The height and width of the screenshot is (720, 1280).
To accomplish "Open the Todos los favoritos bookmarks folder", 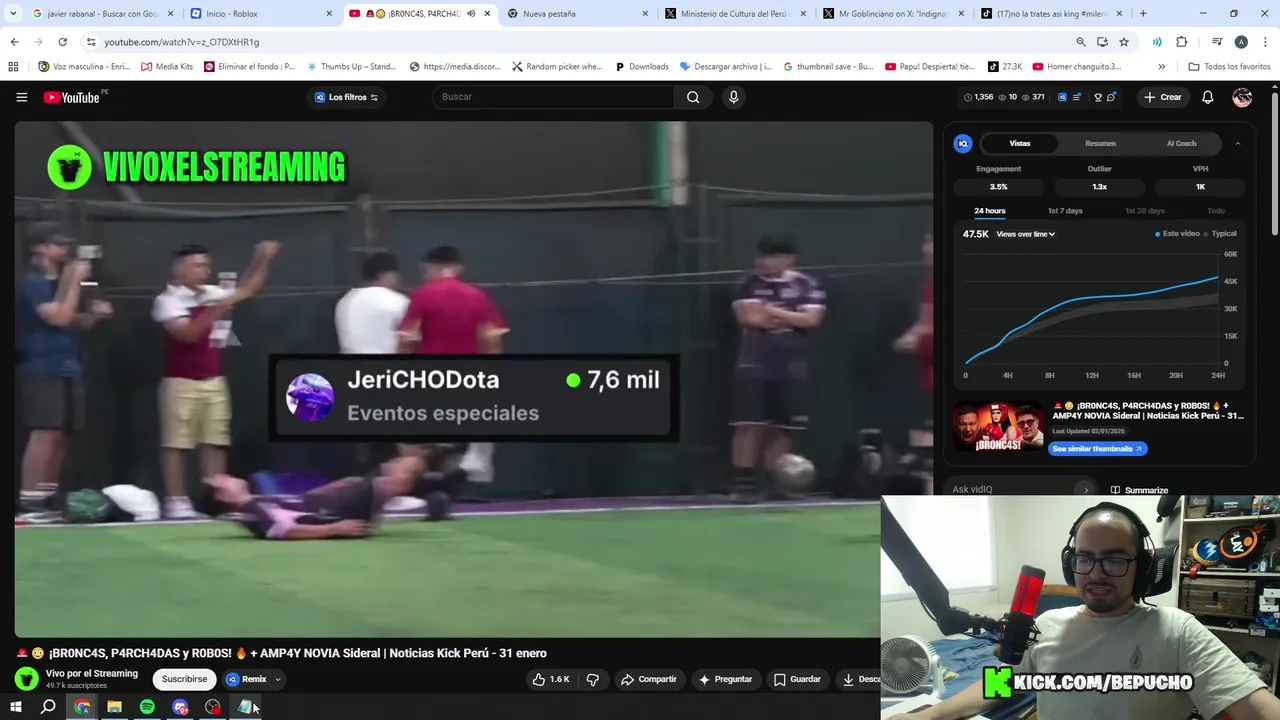I will pyautogui.click(x=1229, y=66).
